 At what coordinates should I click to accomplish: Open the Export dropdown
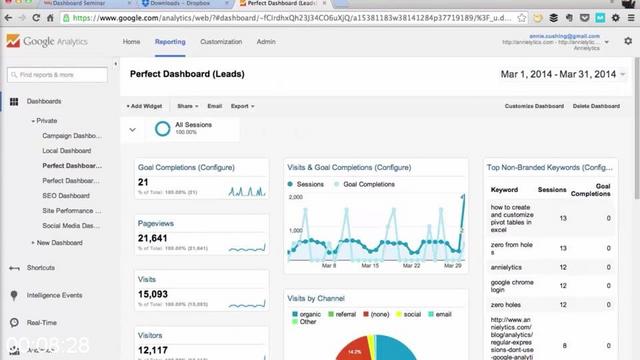[242, 106]
